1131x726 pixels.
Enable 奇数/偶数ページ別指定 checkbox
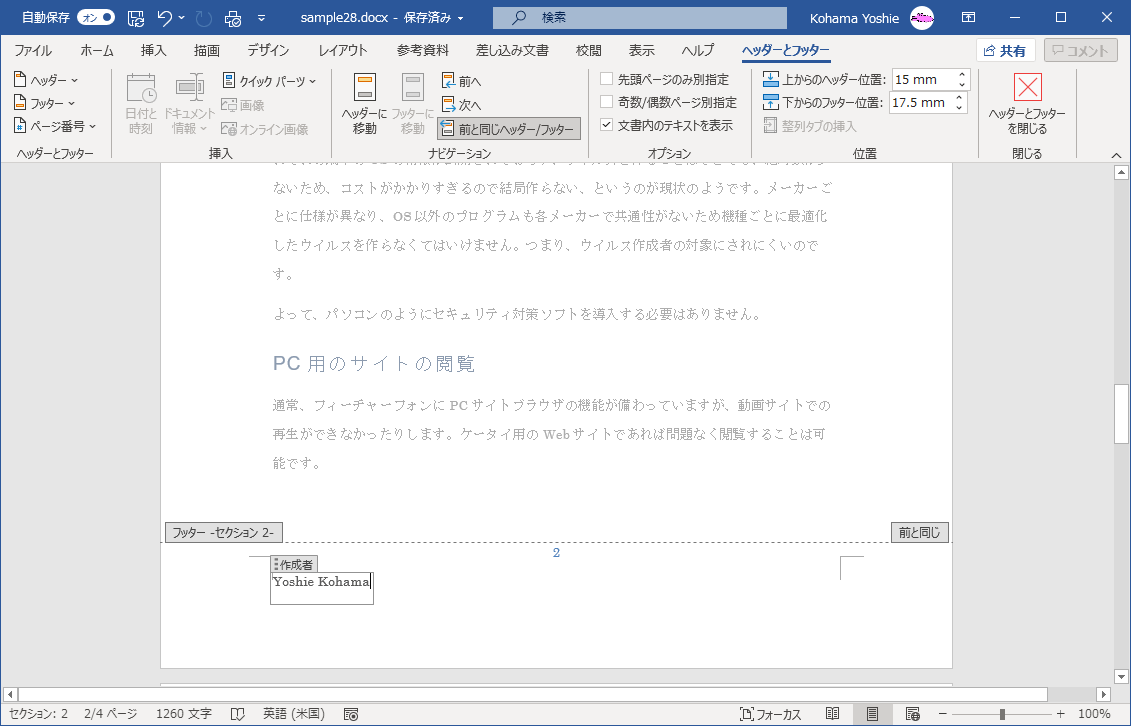(607, 102)
